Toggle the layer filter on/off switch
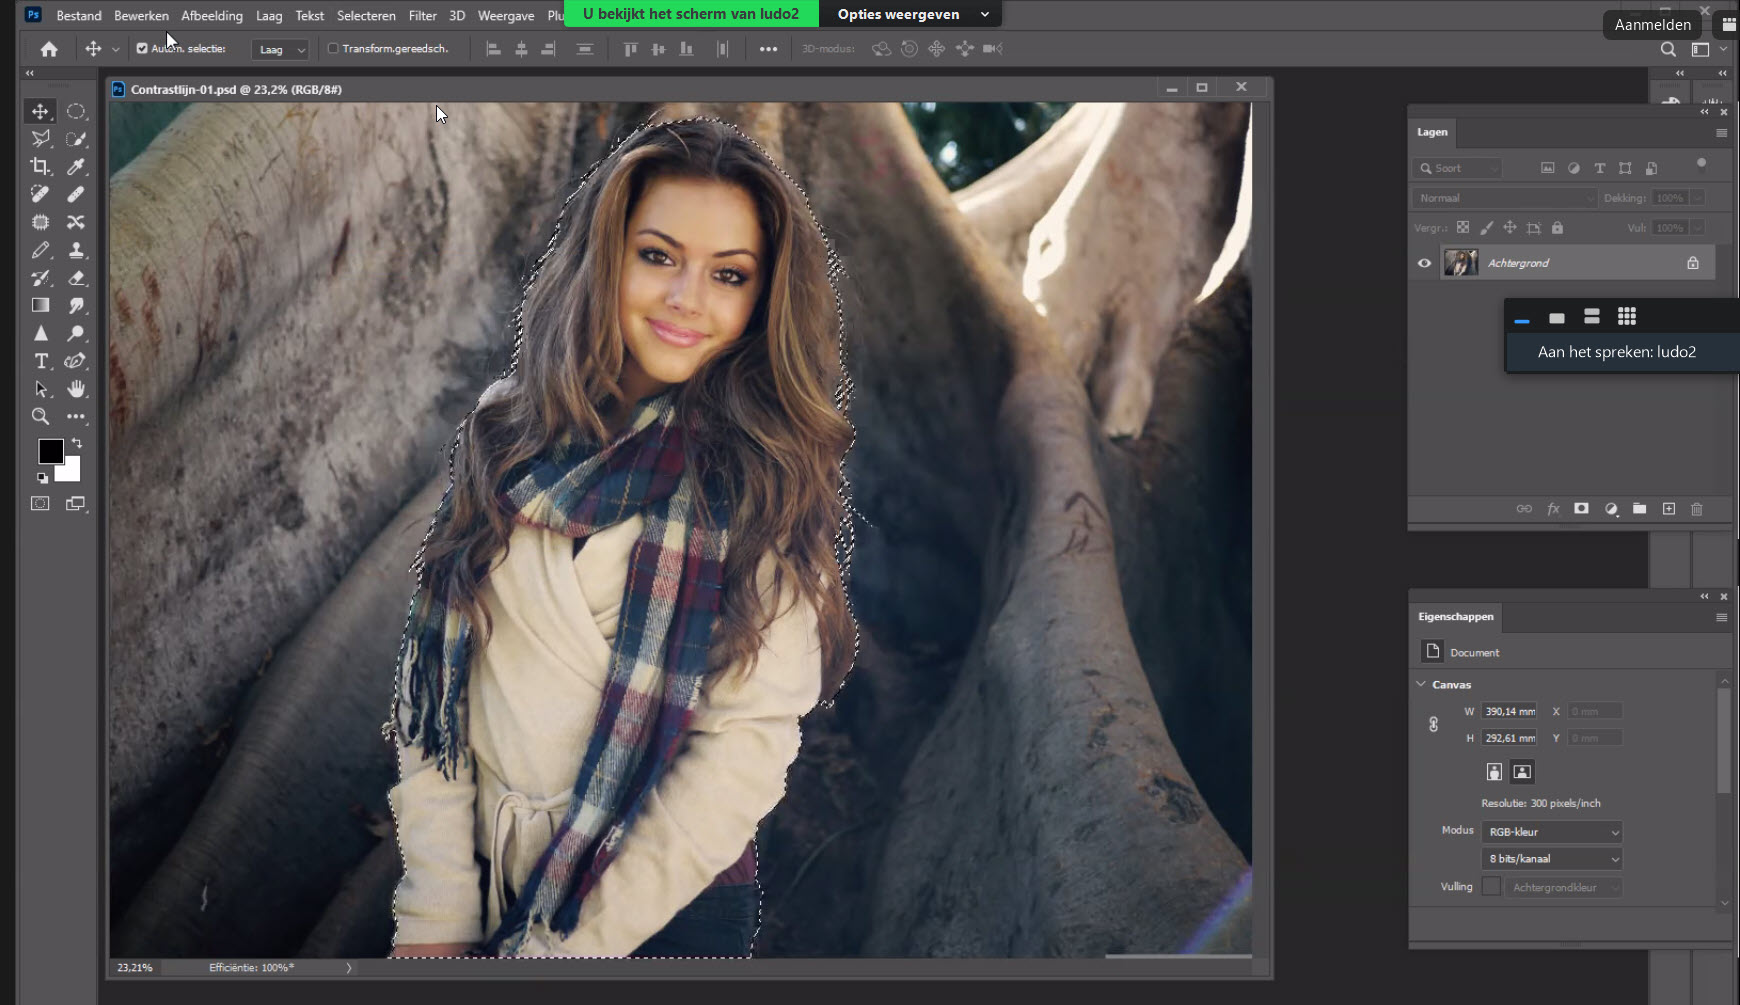The image size is (1740, 1005). point(1701,164)
